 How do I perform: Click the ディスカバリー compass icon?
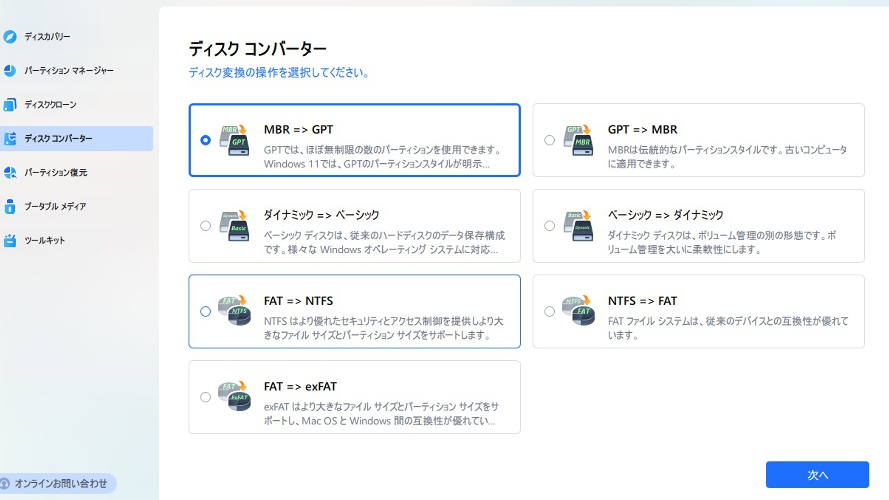pyautogui.click(x=10, y=37)
